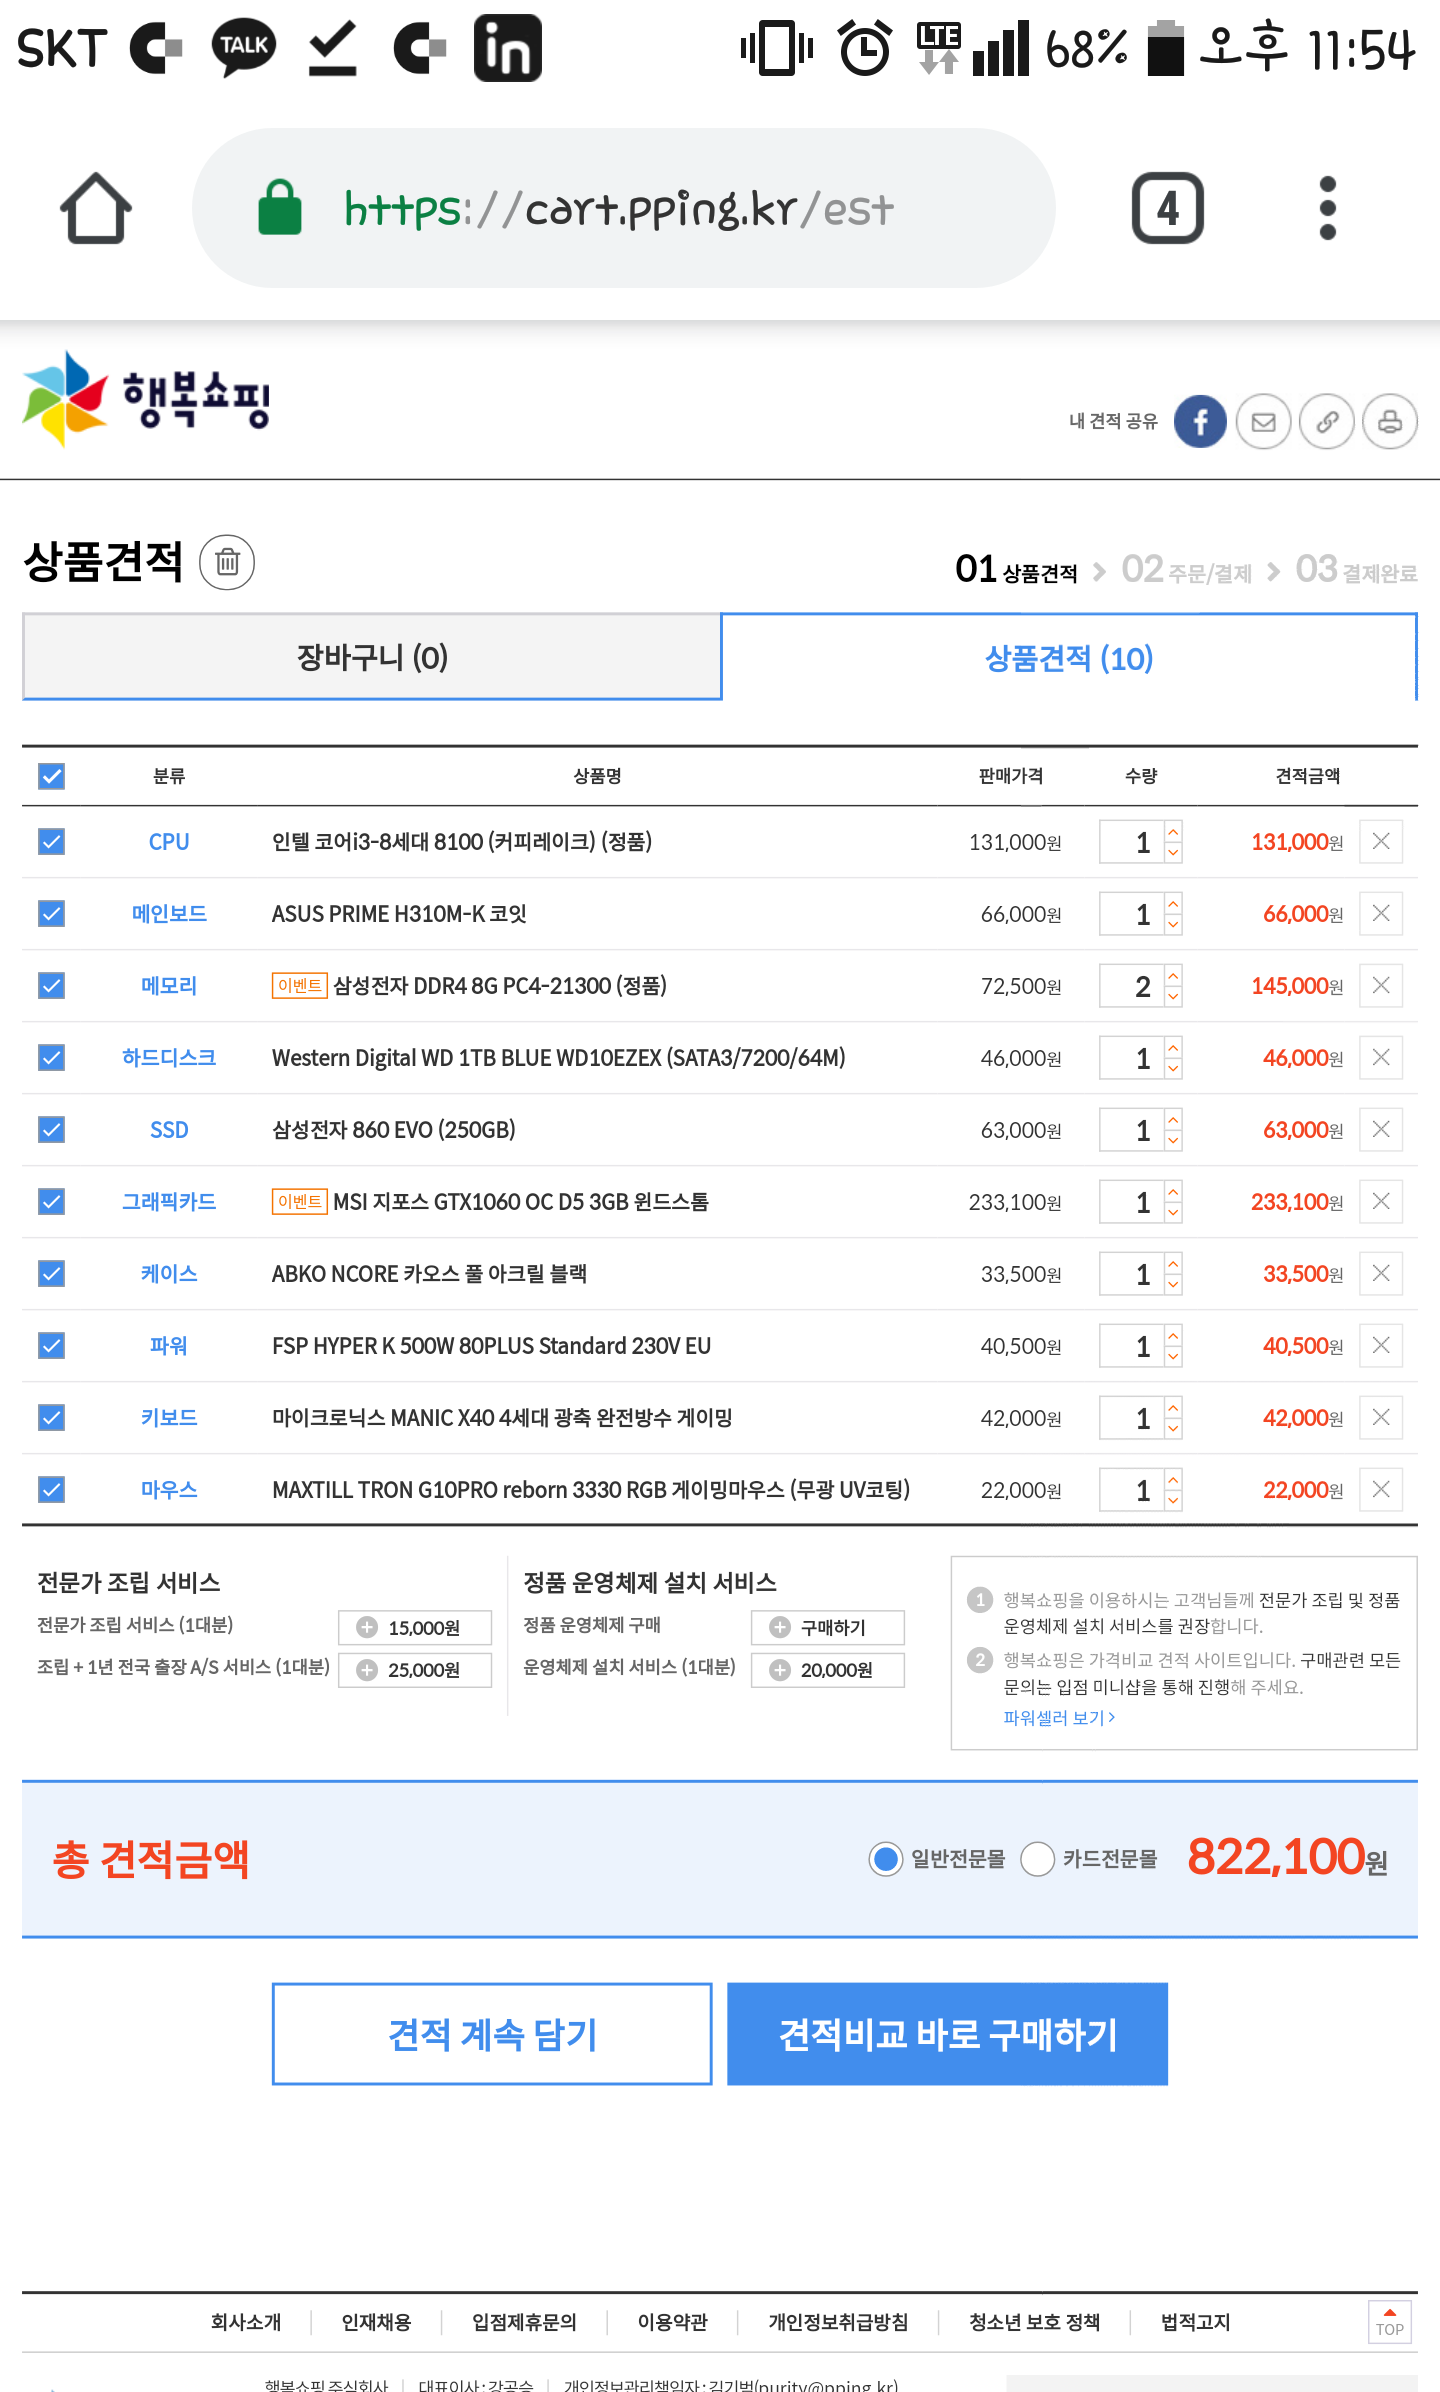The height and width of the screenshot is (2392, 1440).
Task: Toggle the 메모리 row checkbox
Action: point(51,986)
